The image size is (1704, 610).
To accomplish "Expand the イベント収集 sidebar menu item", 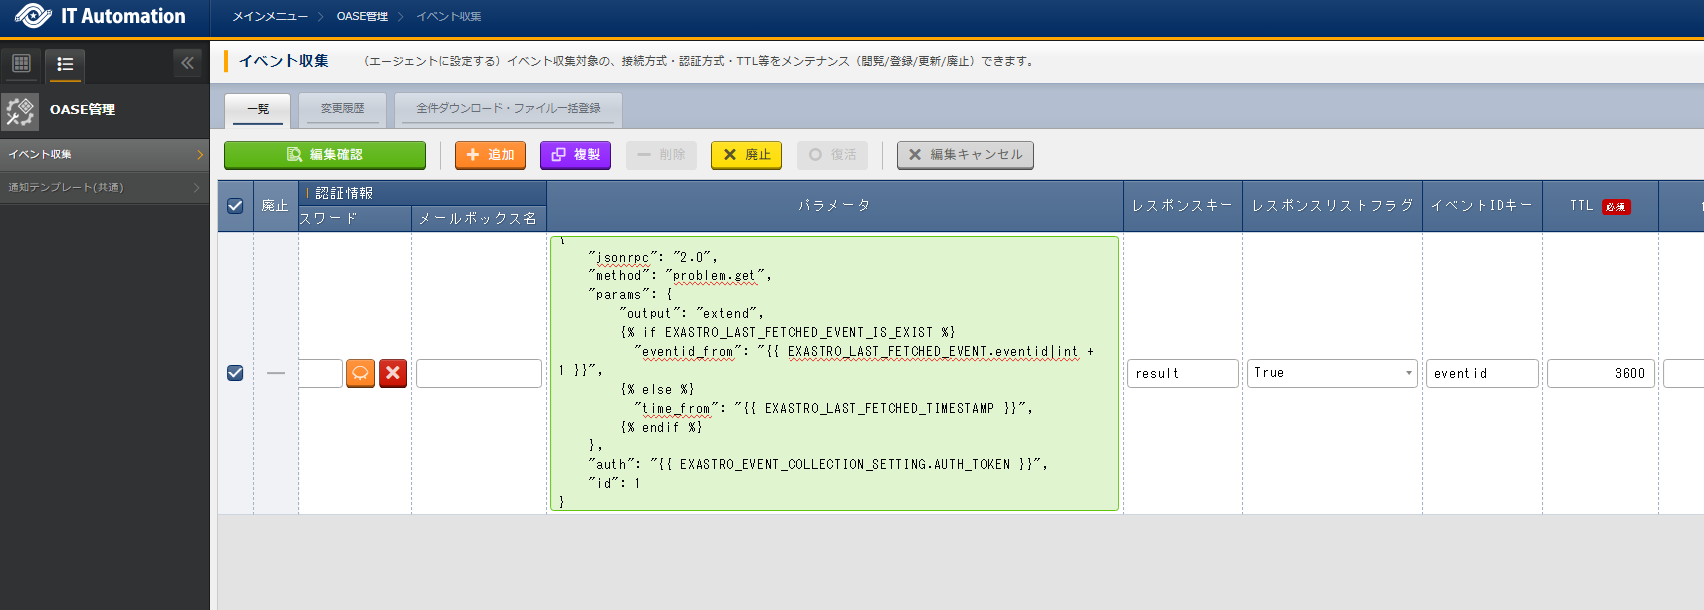I will coord(104,154).
